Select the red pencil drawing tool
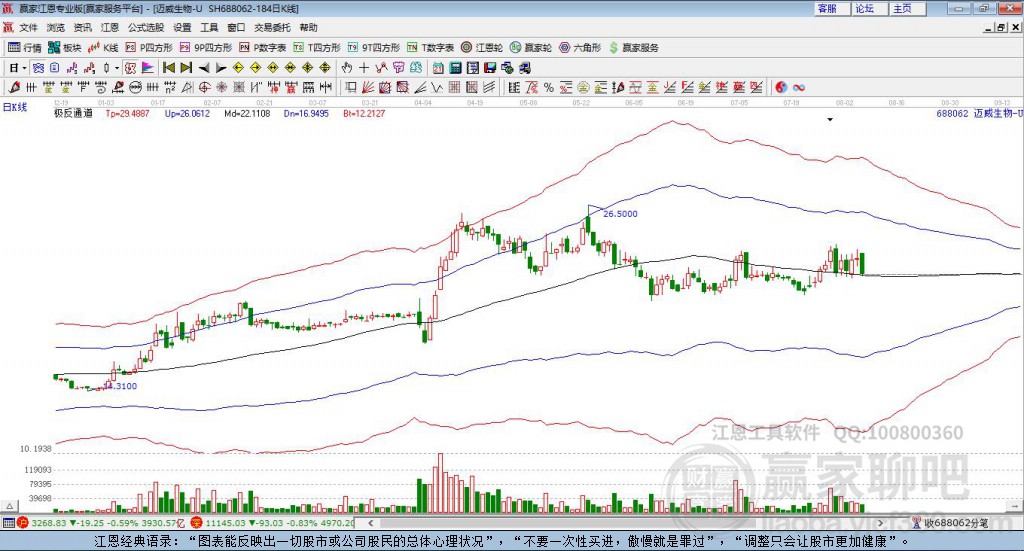 (x=13, y=87)
